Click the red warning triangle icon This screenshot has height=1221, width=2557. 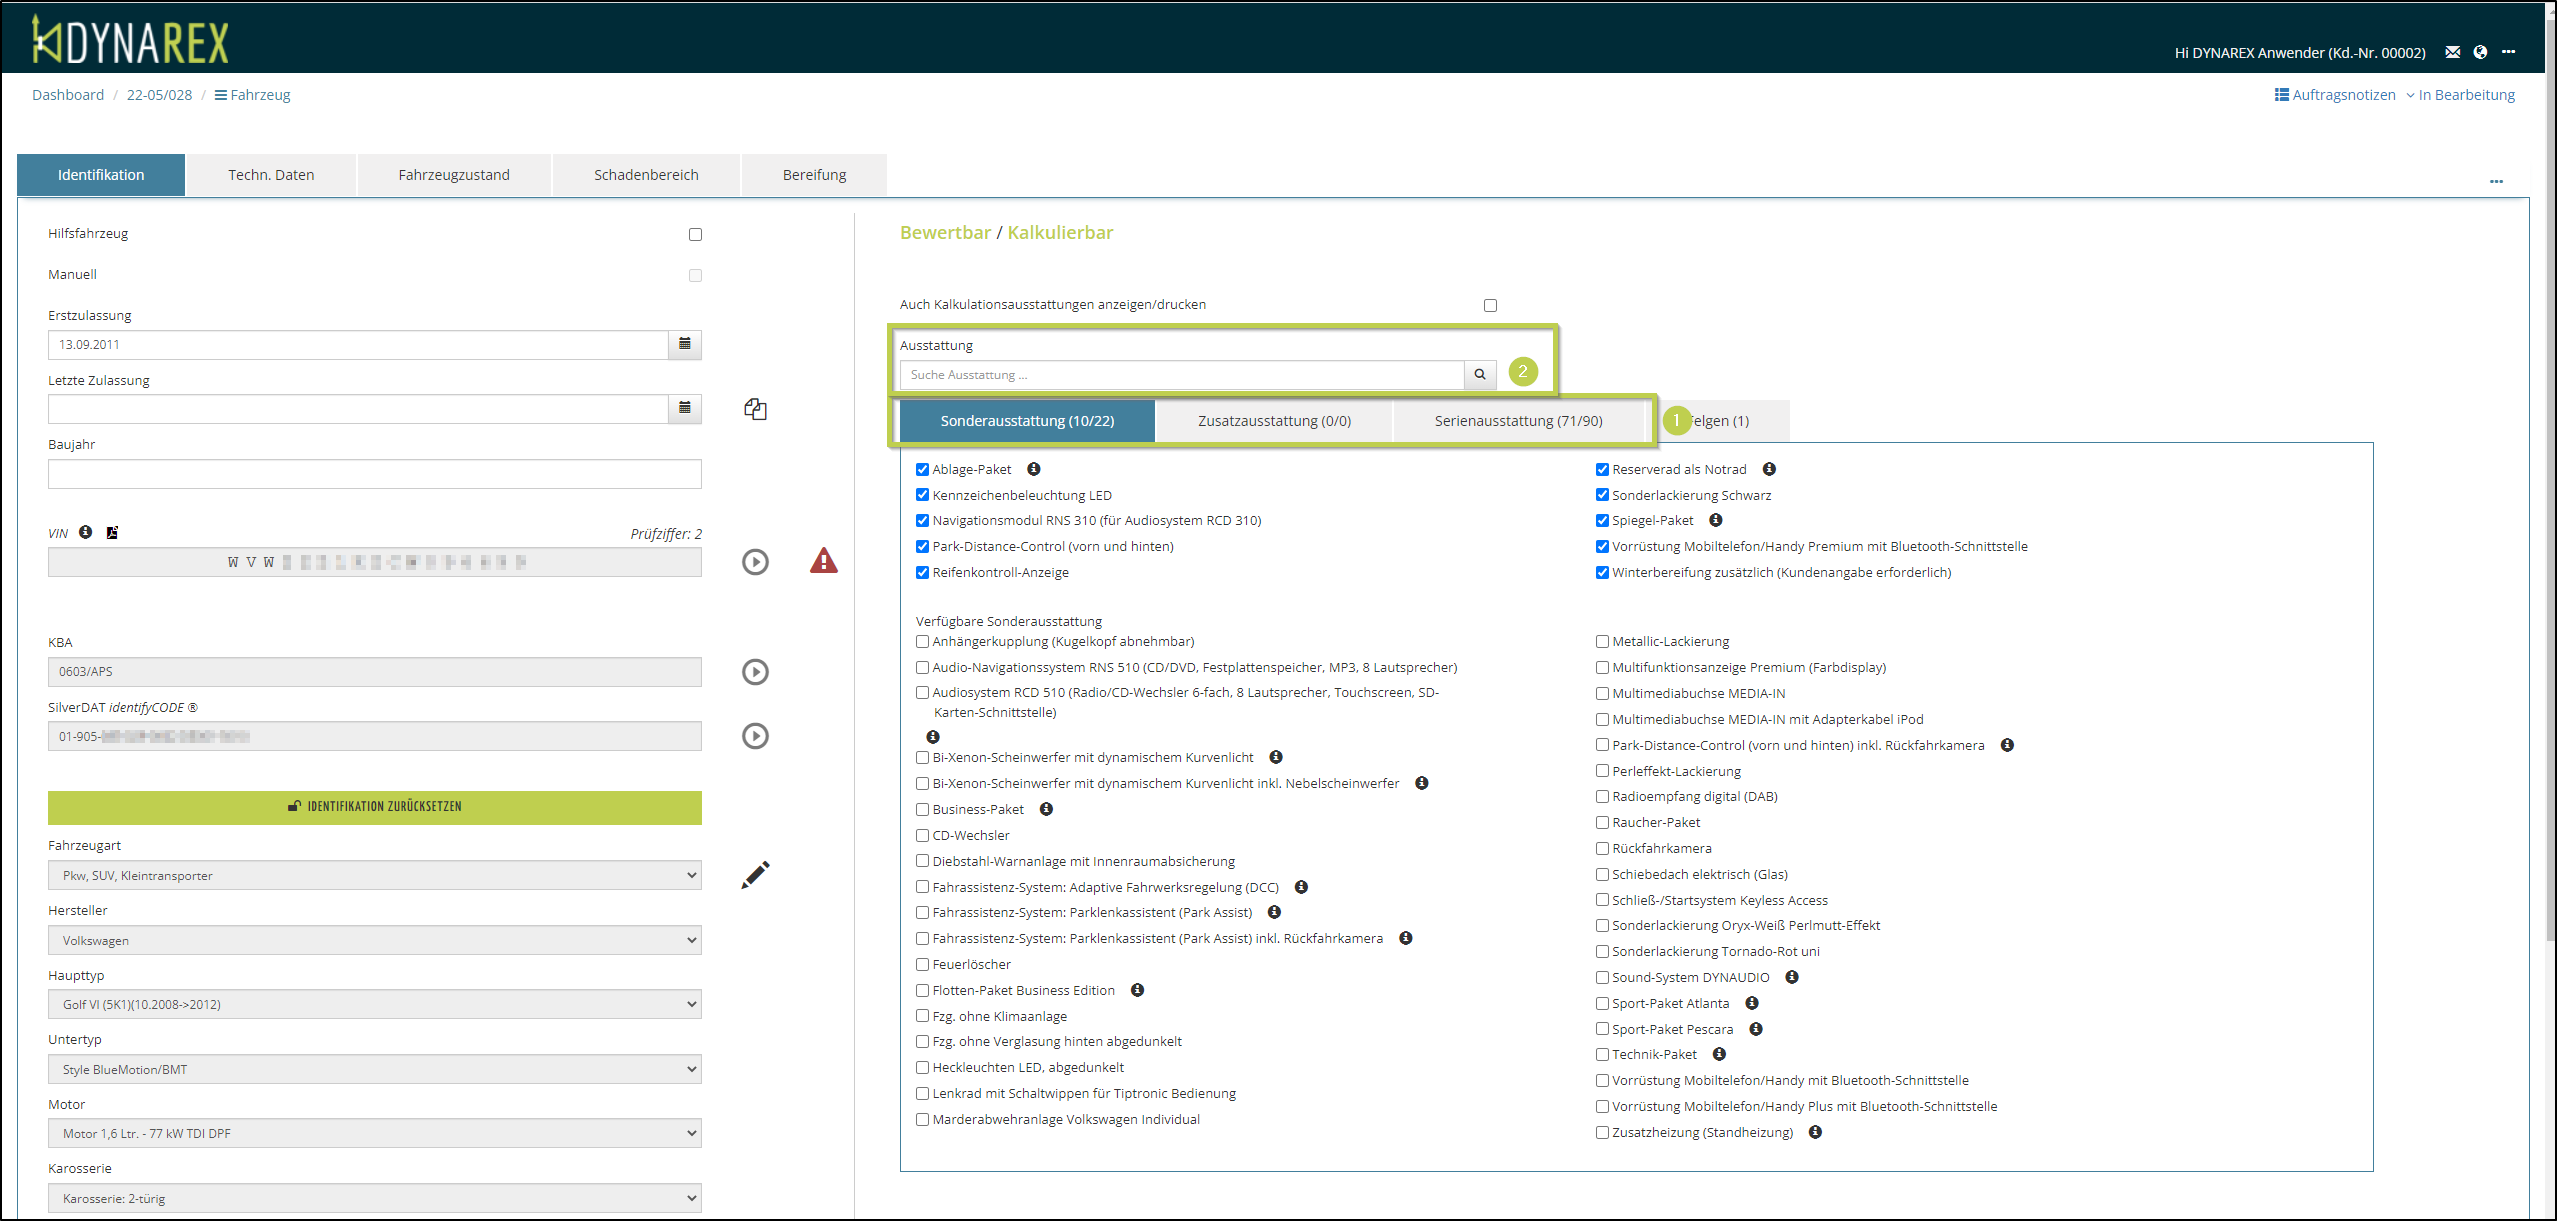click(x=823, y=561)
